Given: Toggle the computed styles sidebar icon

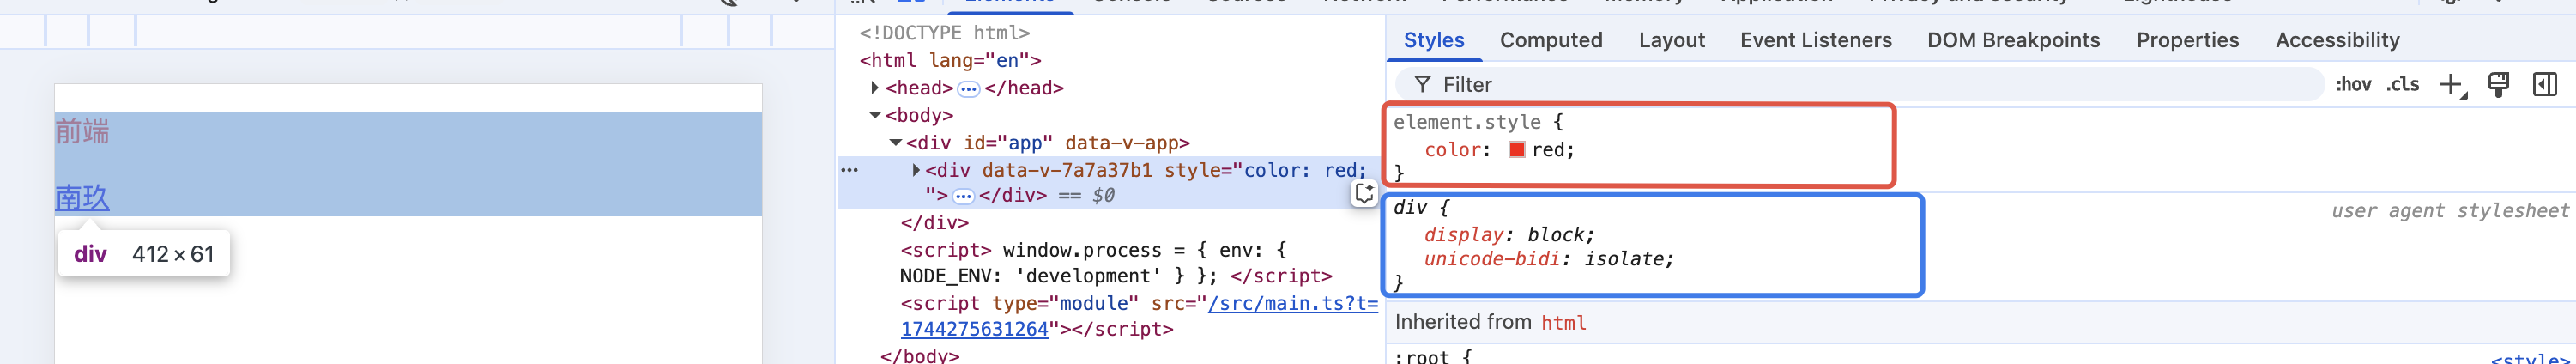Looking at the screenshot, I should click(x=2544, y=85).
